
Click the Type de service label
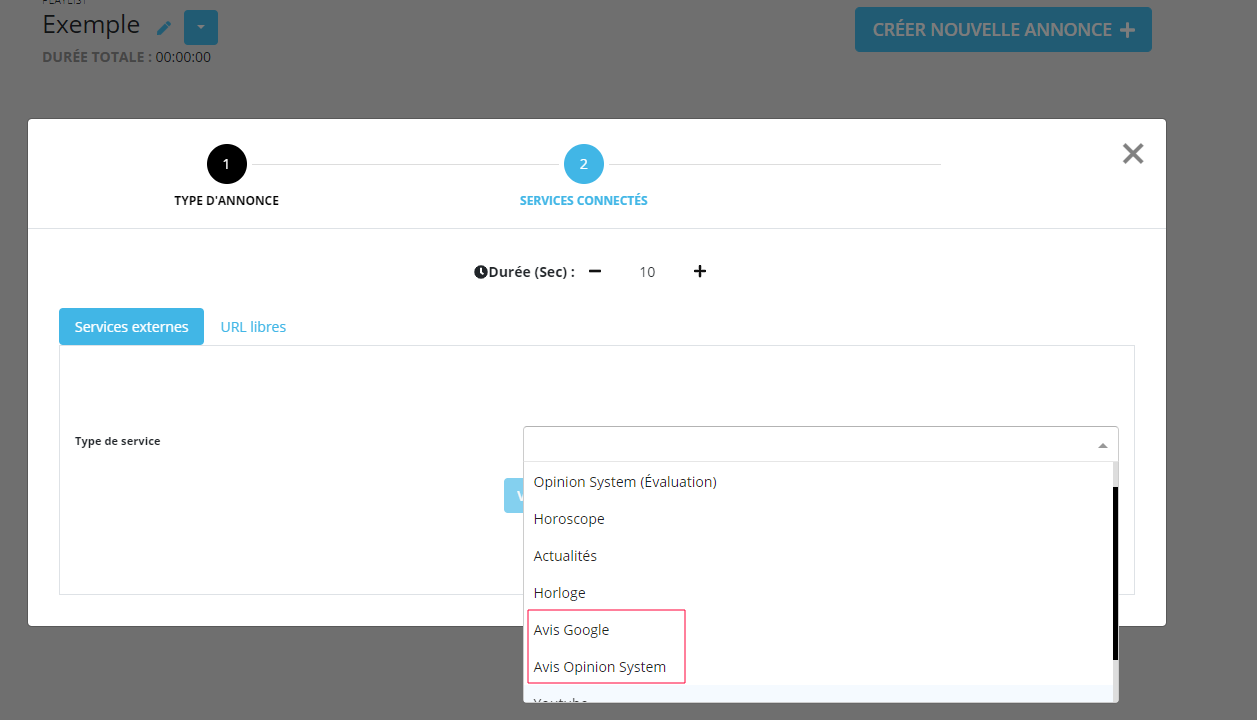click(117, 441)
